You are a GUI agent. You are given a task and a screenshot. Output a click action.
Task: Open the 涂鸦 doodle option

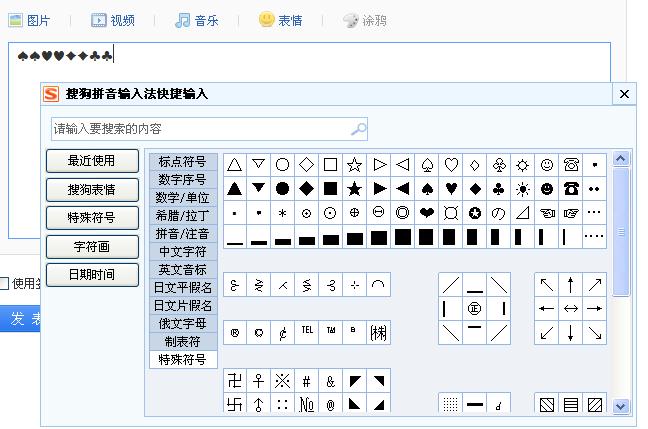pyautogui.click(x=365, y=20)
